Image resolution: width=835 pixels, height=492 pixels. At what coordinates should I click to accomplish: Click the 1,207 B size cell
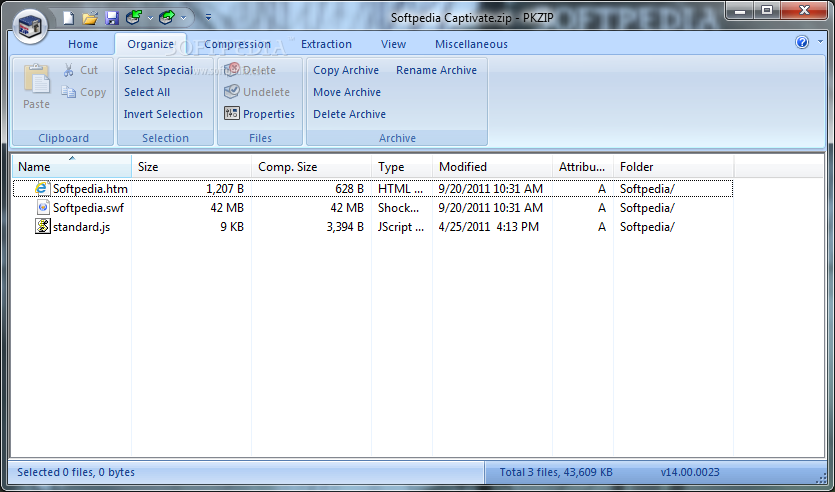click(225, 188)
